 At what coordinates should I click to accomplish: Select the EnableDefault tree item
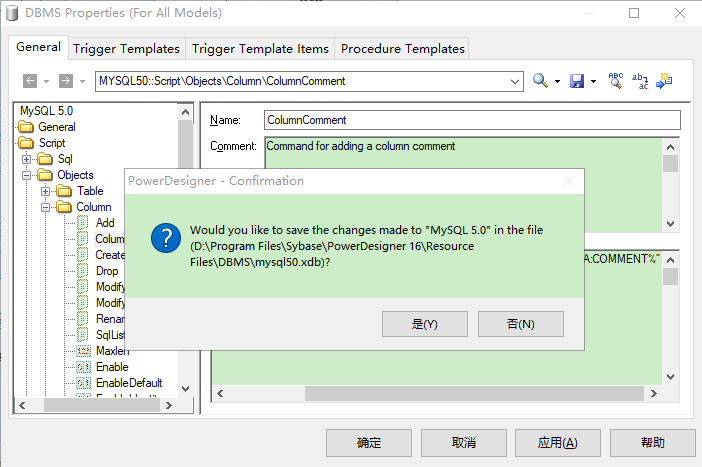pyautogui.click(x=128, y=383)
